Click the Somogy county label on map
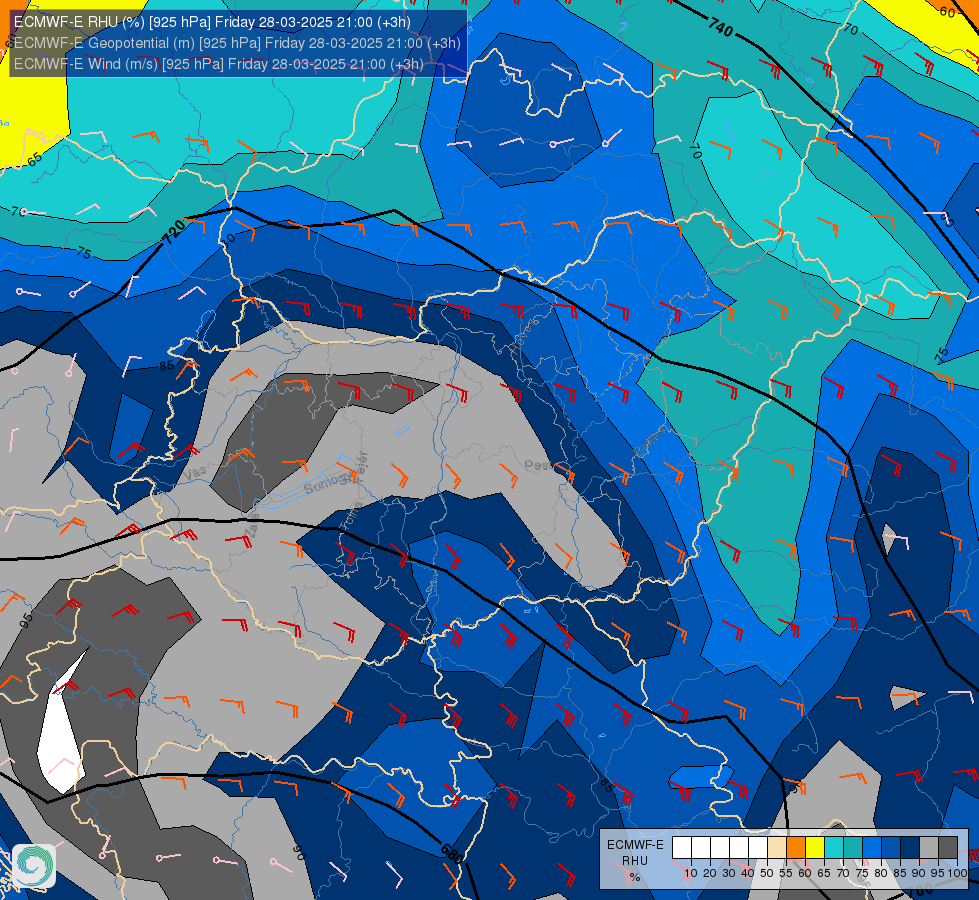Image resolution: width=979 pixels, height=900 pixels. pyautogui.click(x=330, y=482)
